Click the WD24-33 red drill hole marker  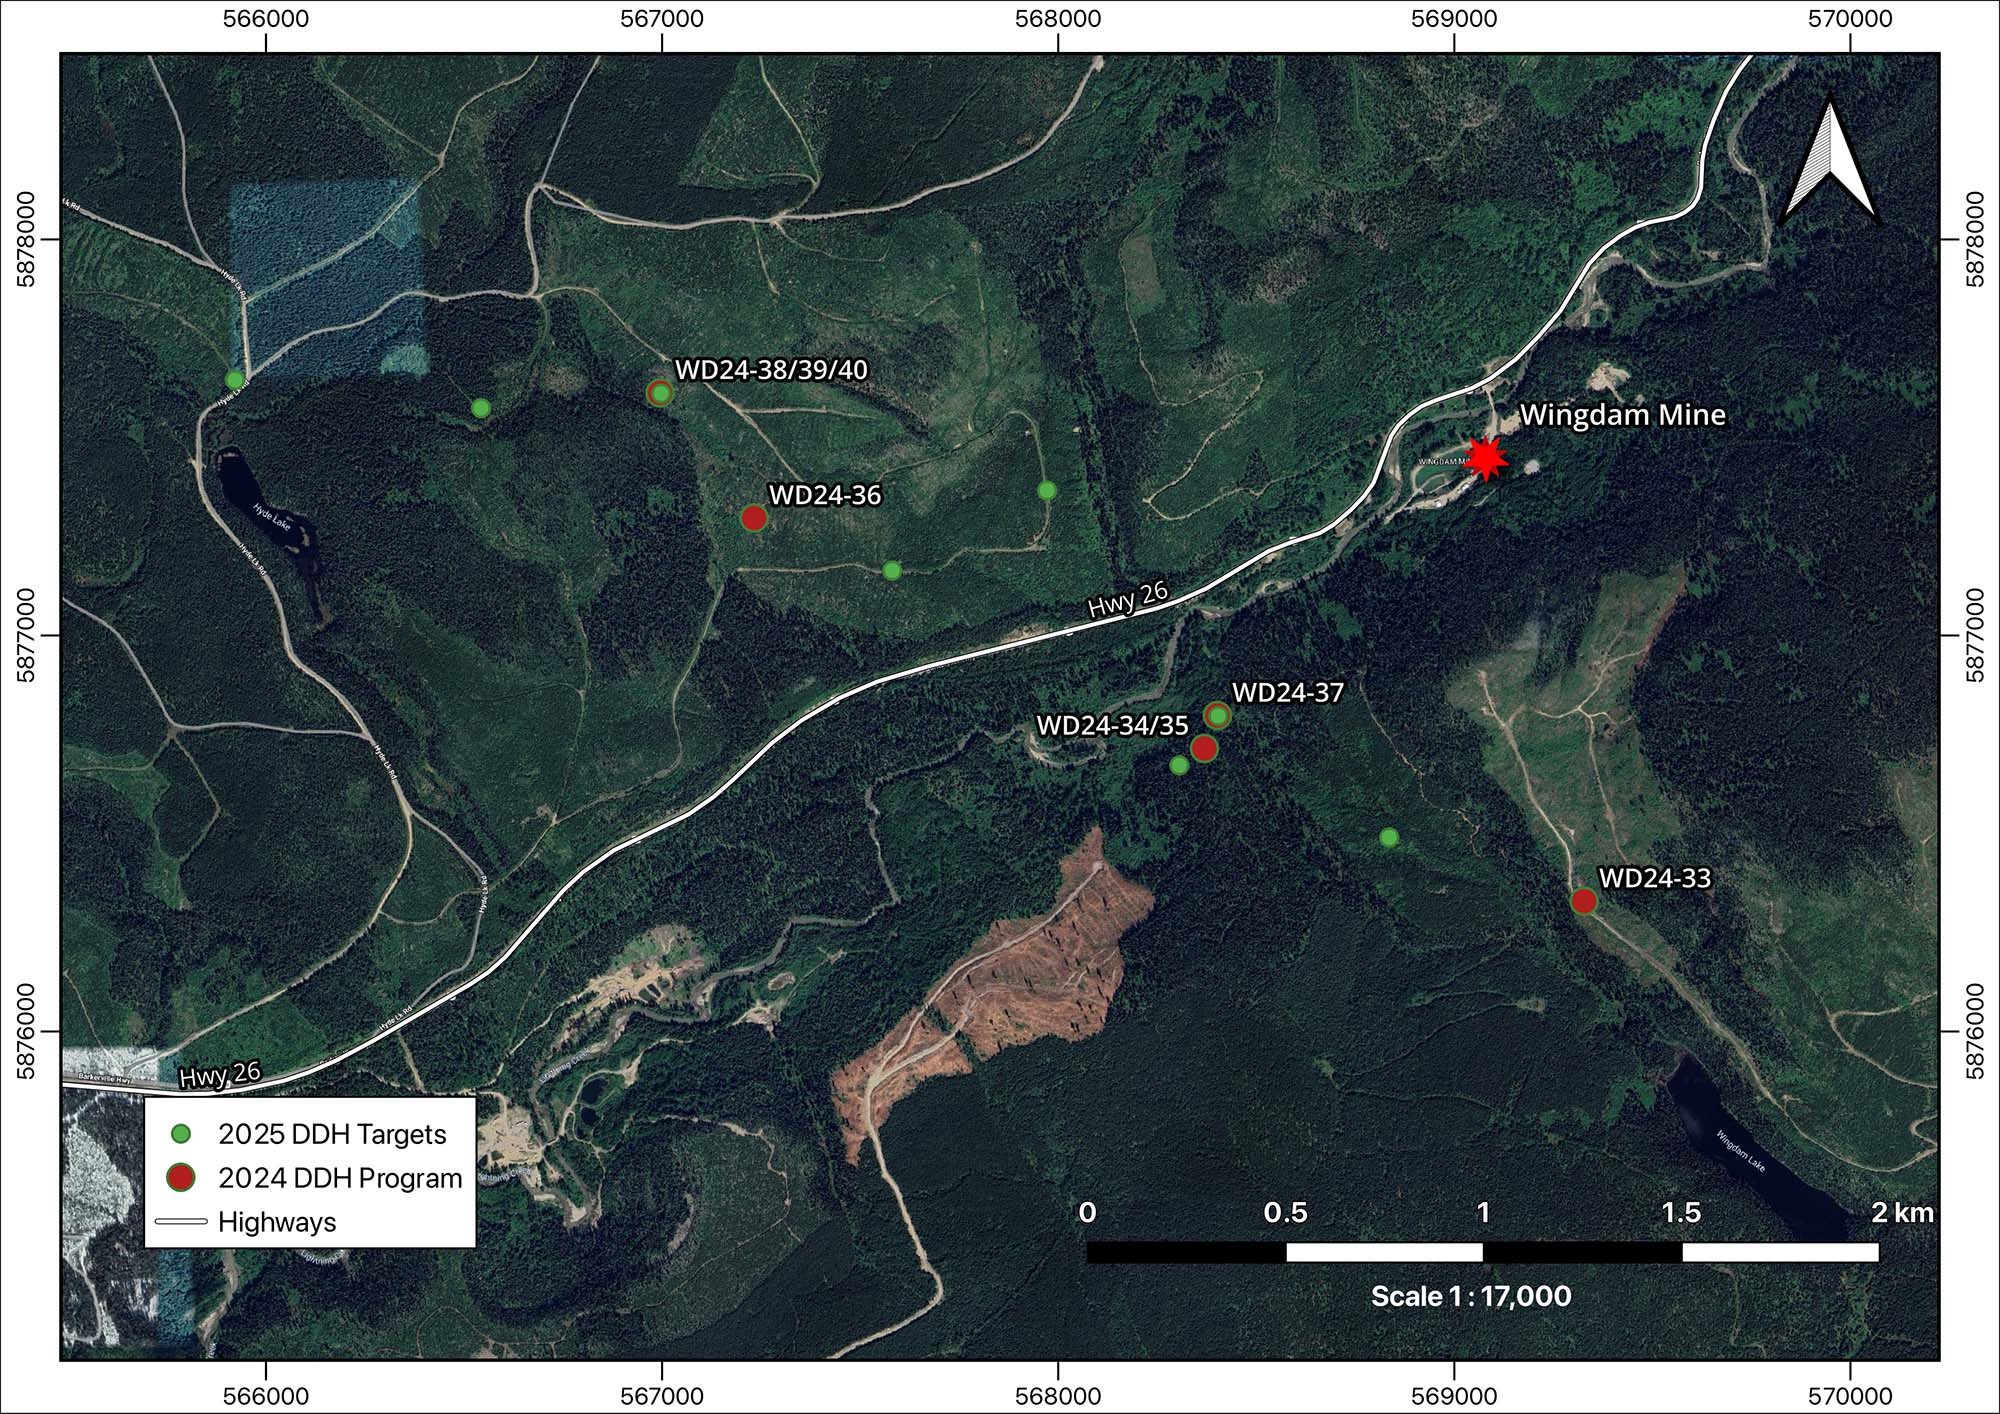[1583, 901]
